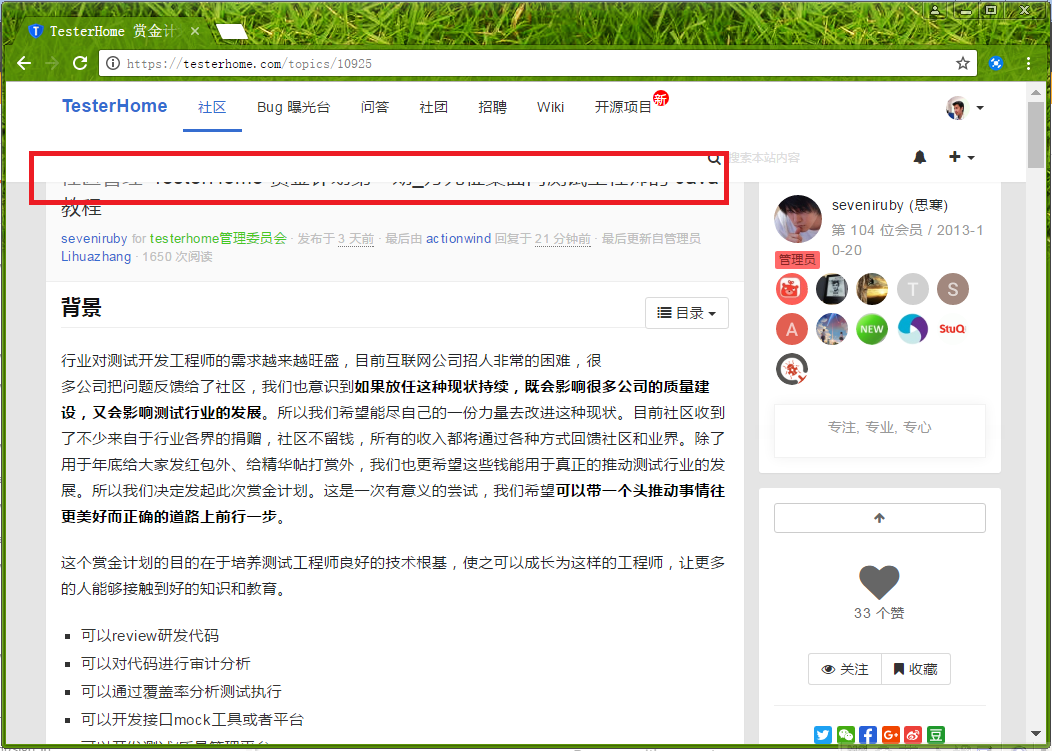1056x751 pixels.
Task: View seveniruby's large profile photo
Action: pyautogui.click(x=798, y=219)
